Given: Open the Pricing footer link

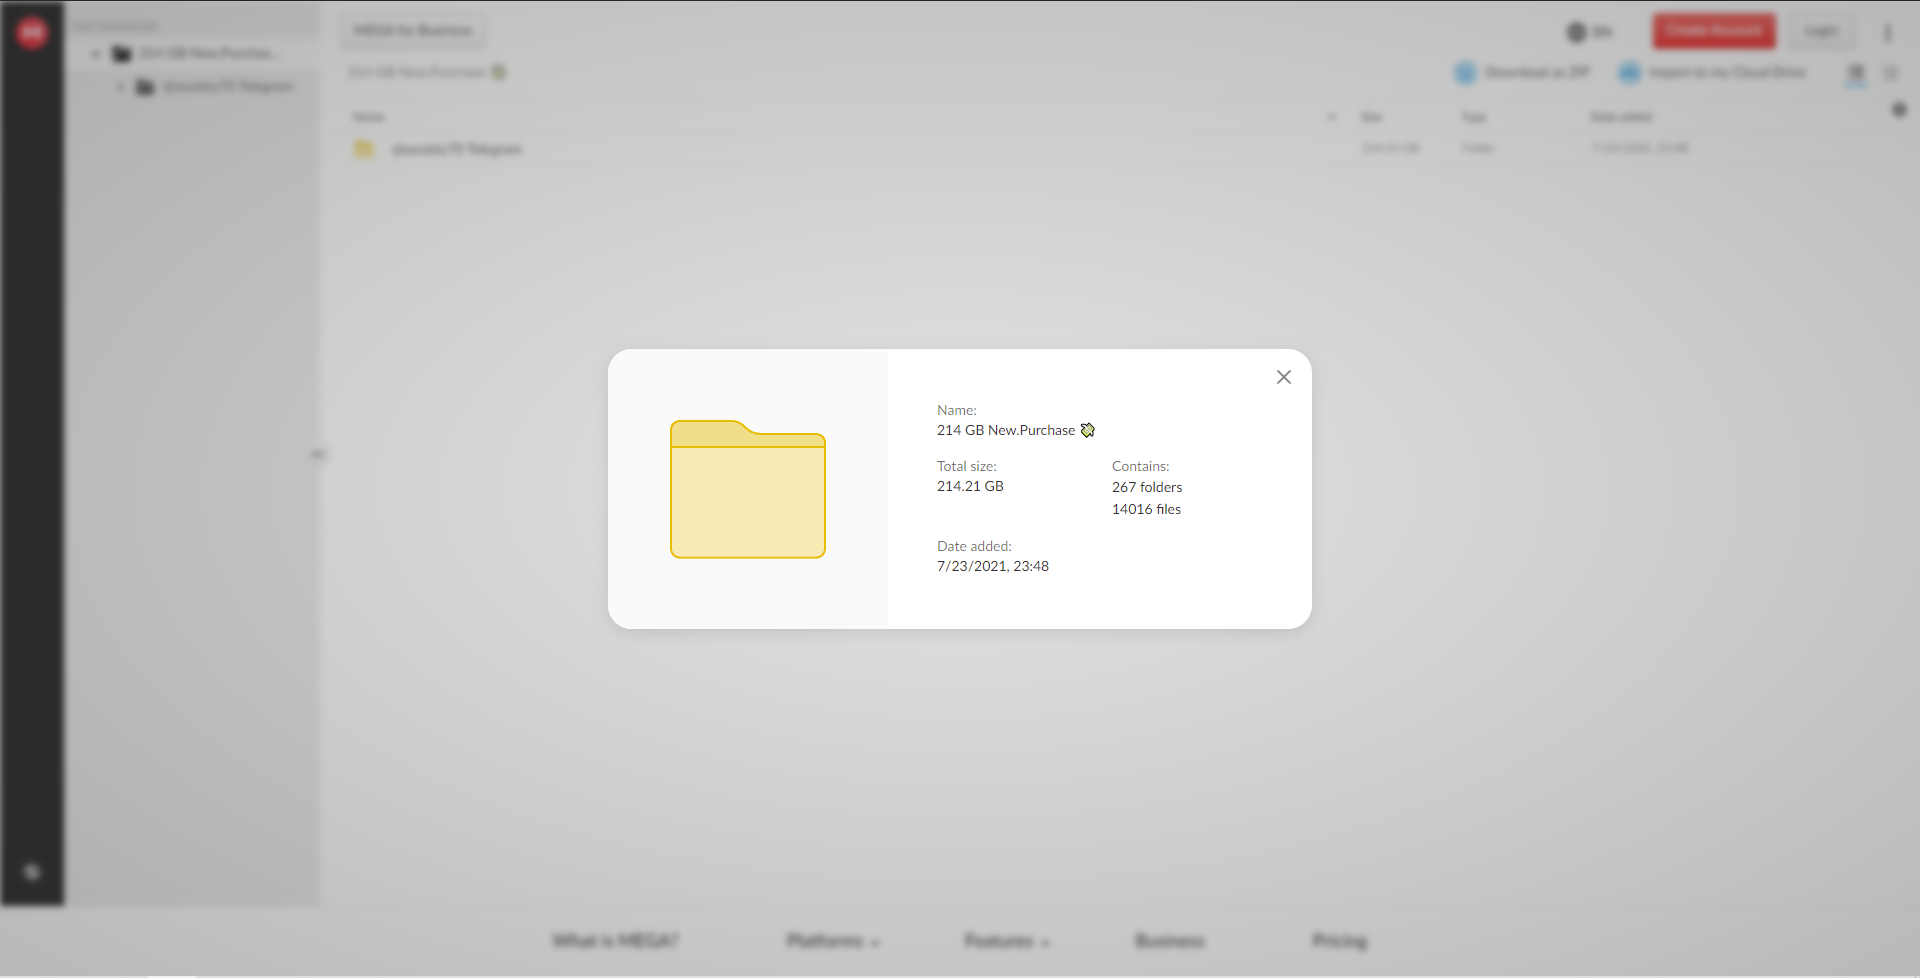Looking at the screenshot, I should [1340, 941].
